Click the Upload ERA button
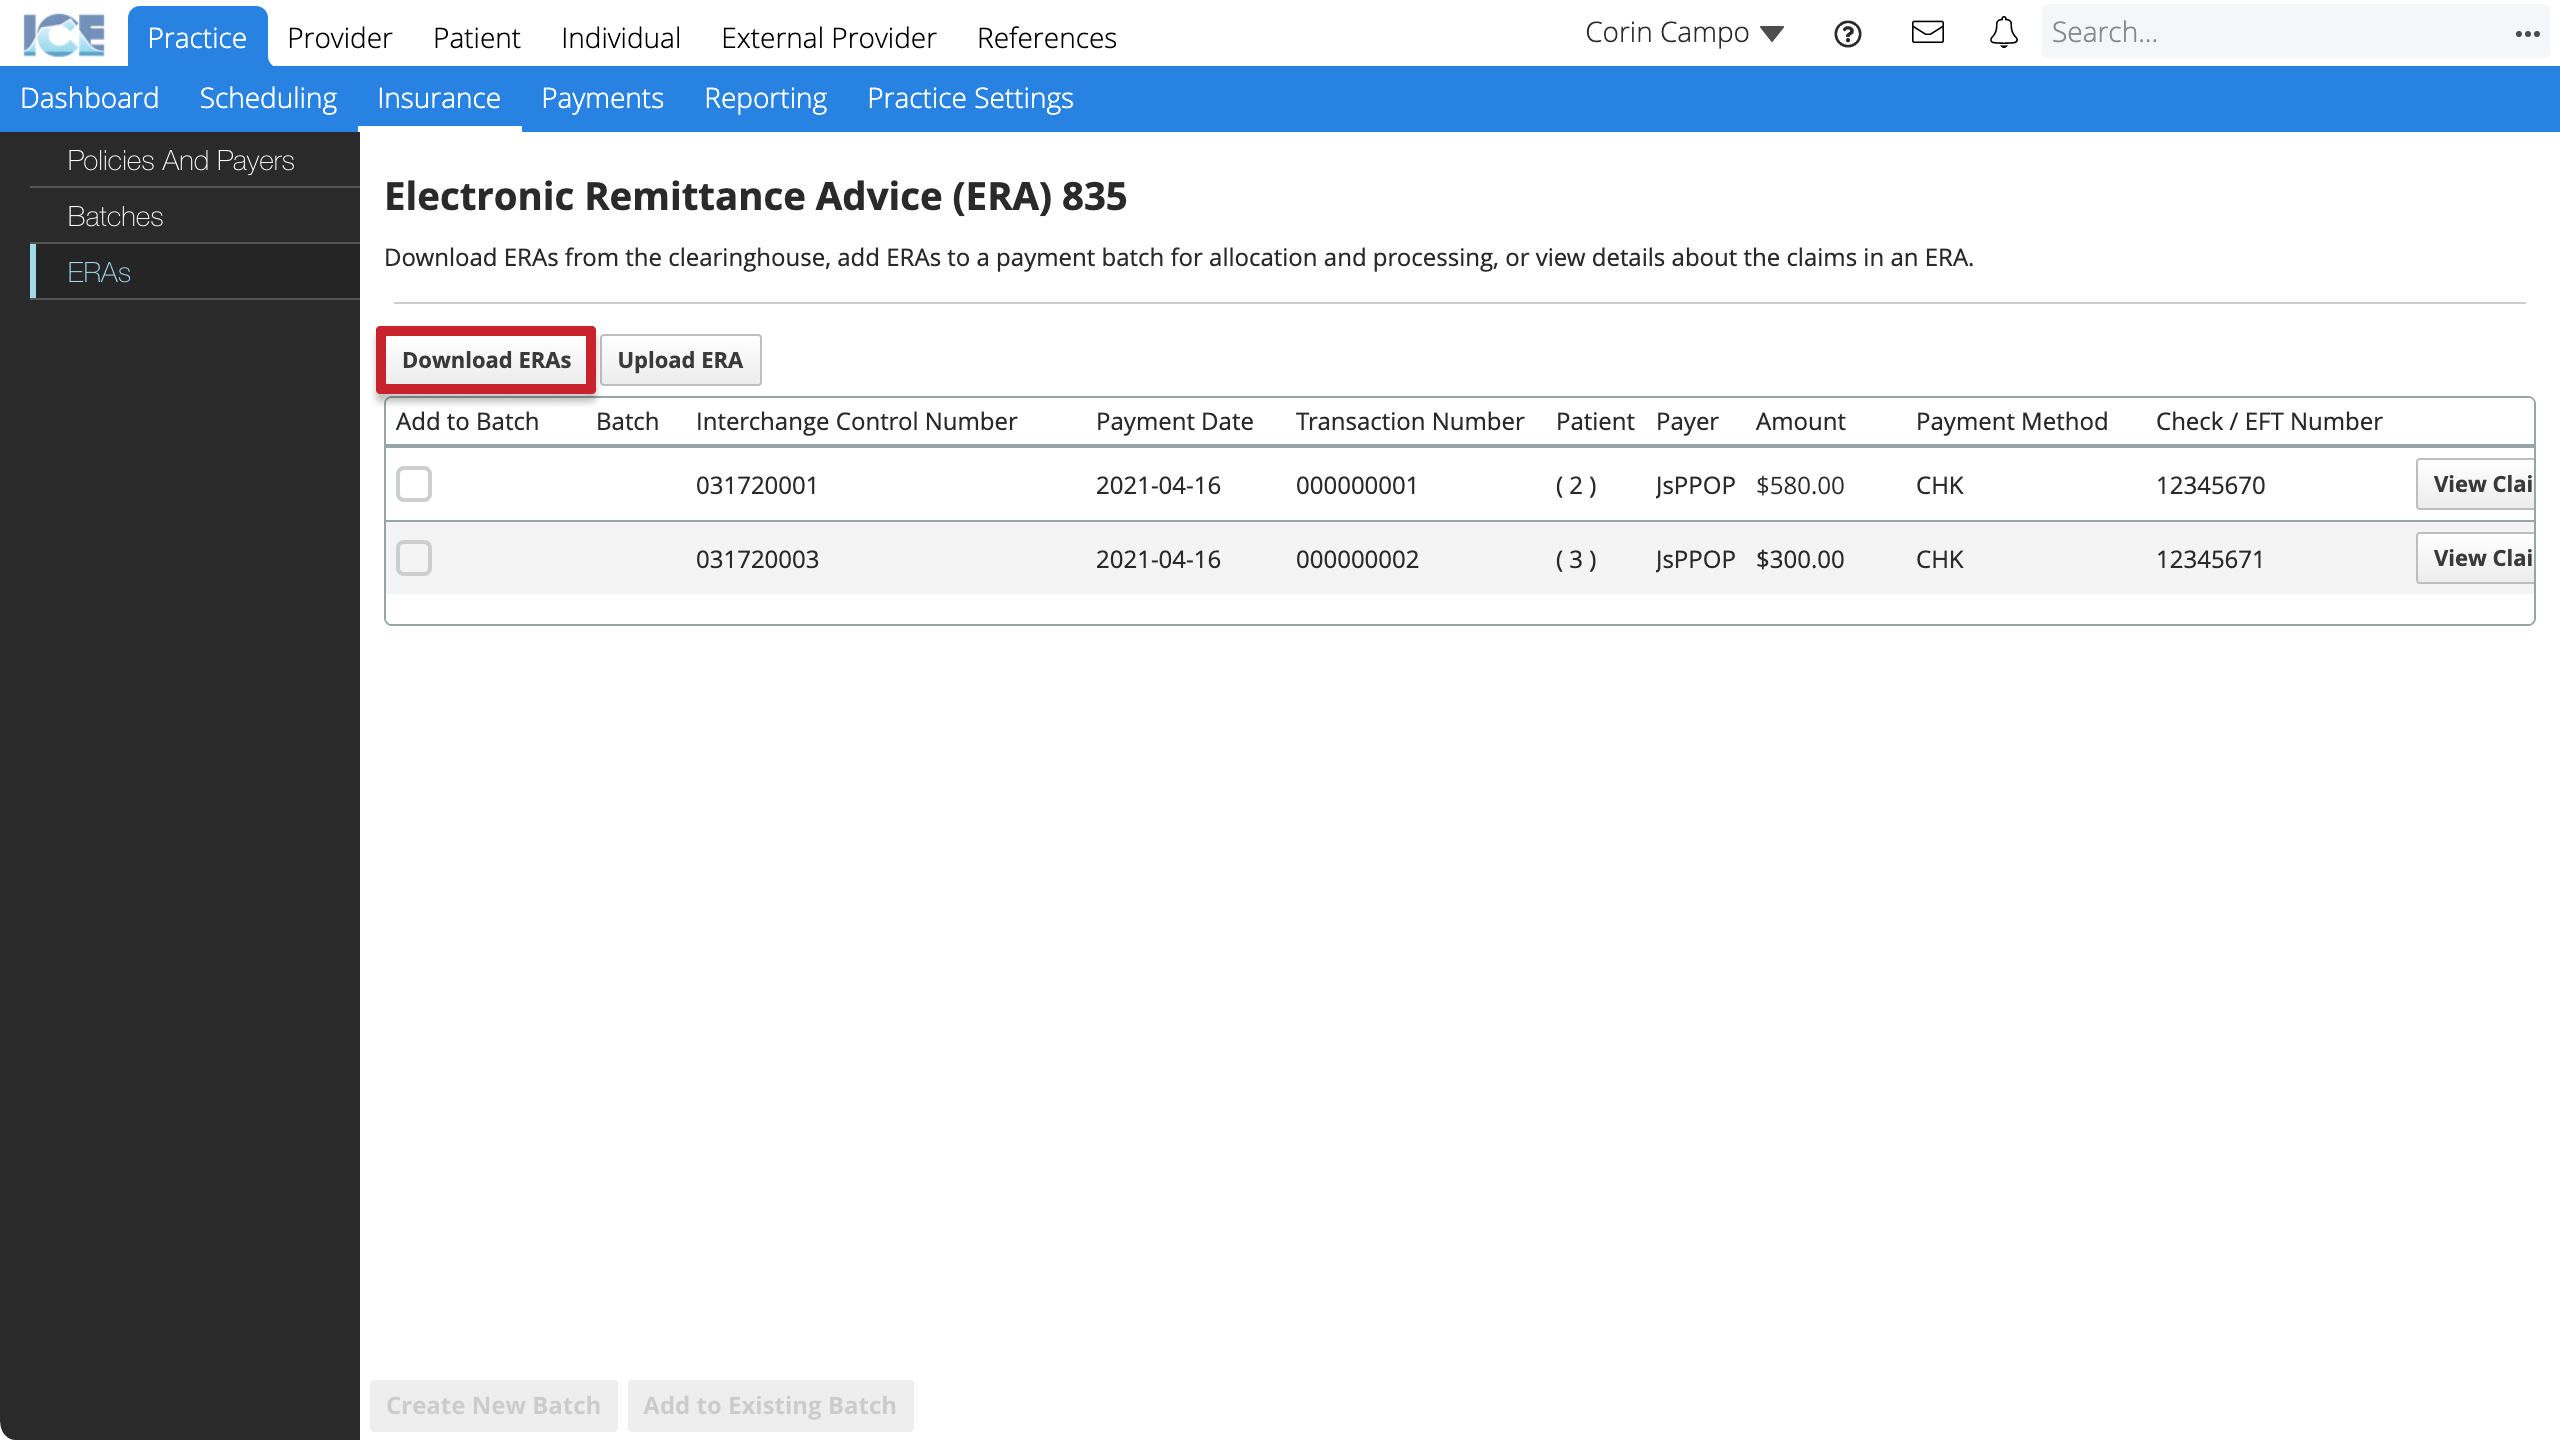 pyautogui.click(x=680, y=359)
